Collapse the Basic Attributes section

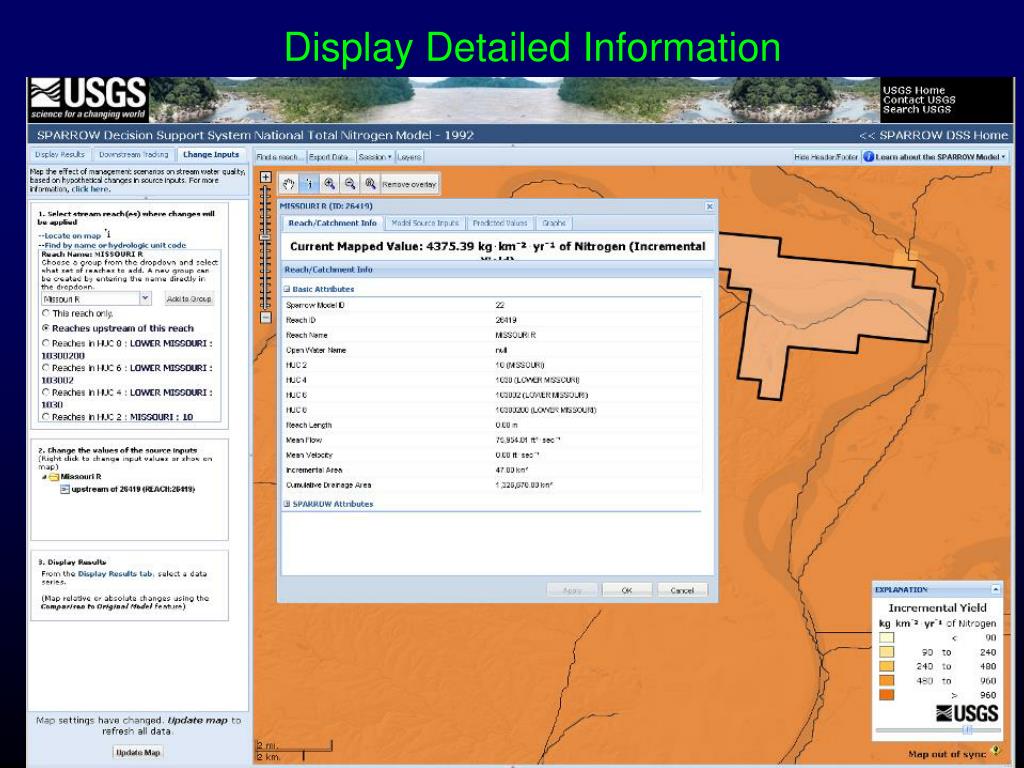[286, 289]
